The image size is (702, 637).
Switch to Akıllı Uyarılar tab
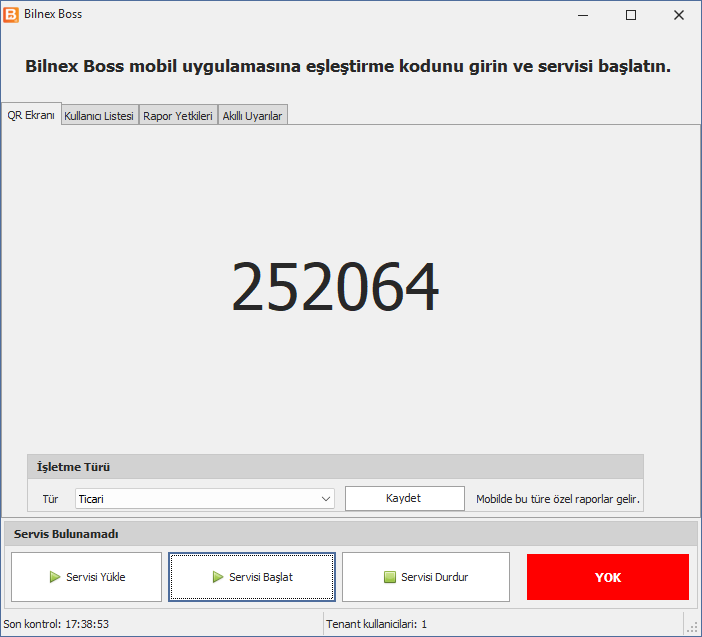click(x=253, y=115)
